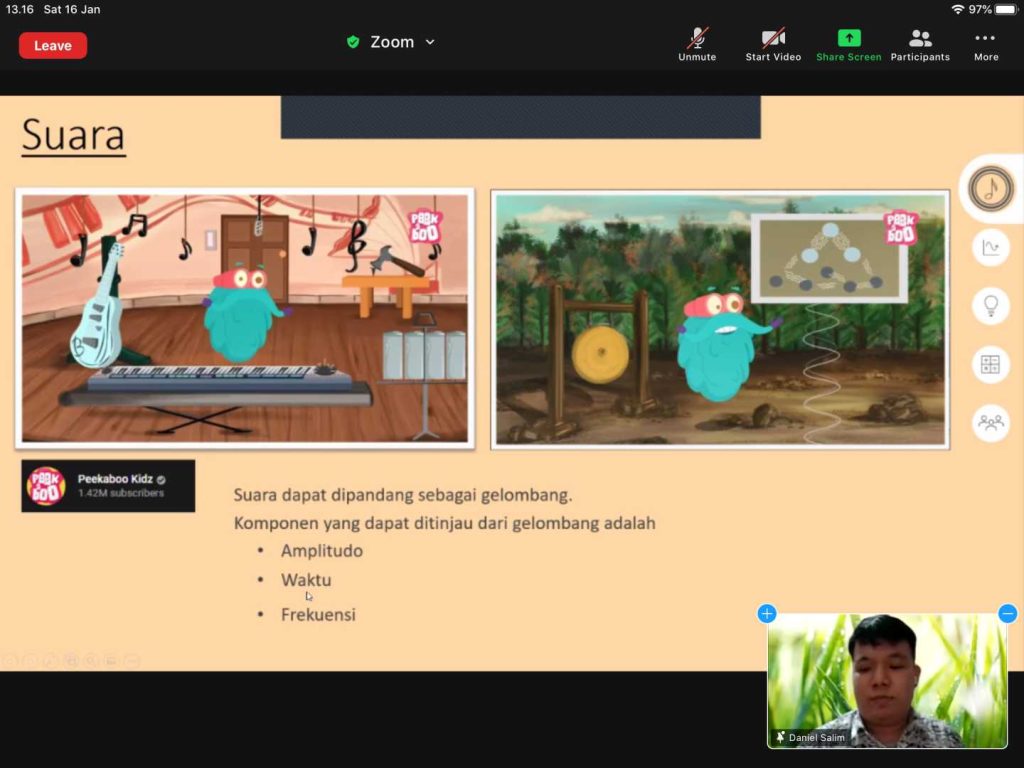The width and height of the screenshot is (1024, 768).
Task: Click the green shield security icon
Action: [353, 42]
